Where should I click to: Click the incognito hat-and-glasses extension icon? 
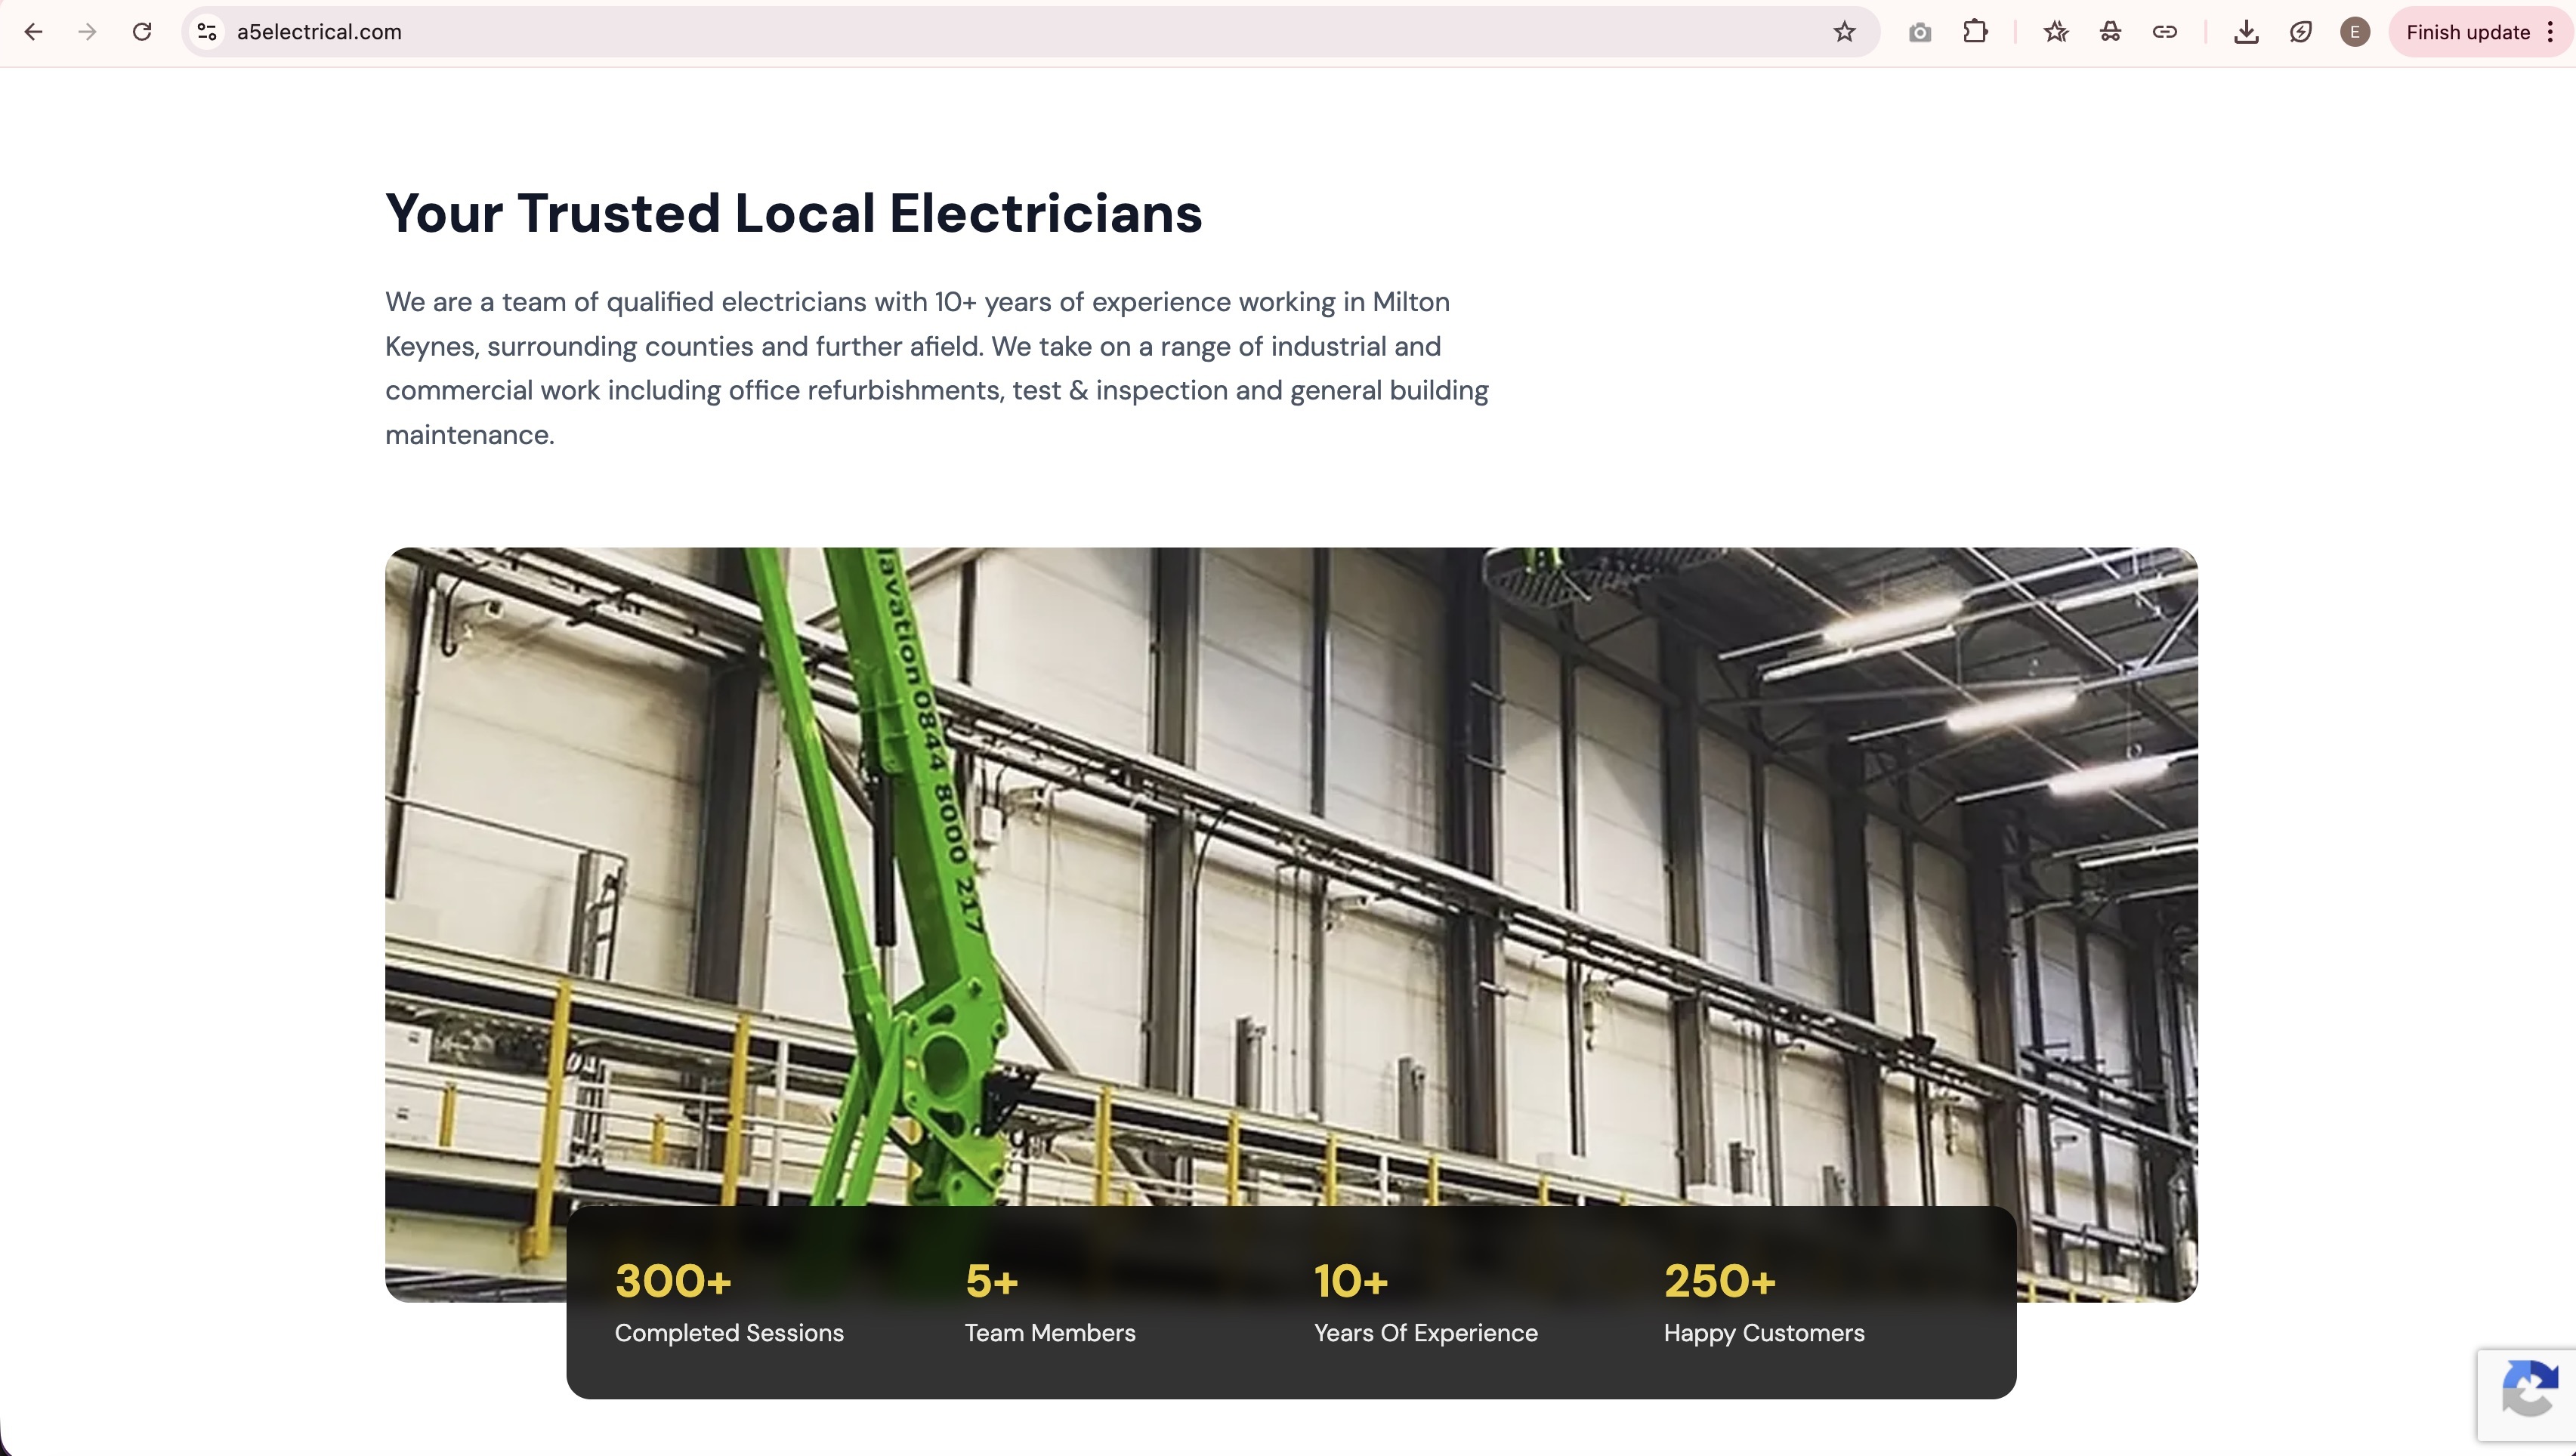point(2110,32)
